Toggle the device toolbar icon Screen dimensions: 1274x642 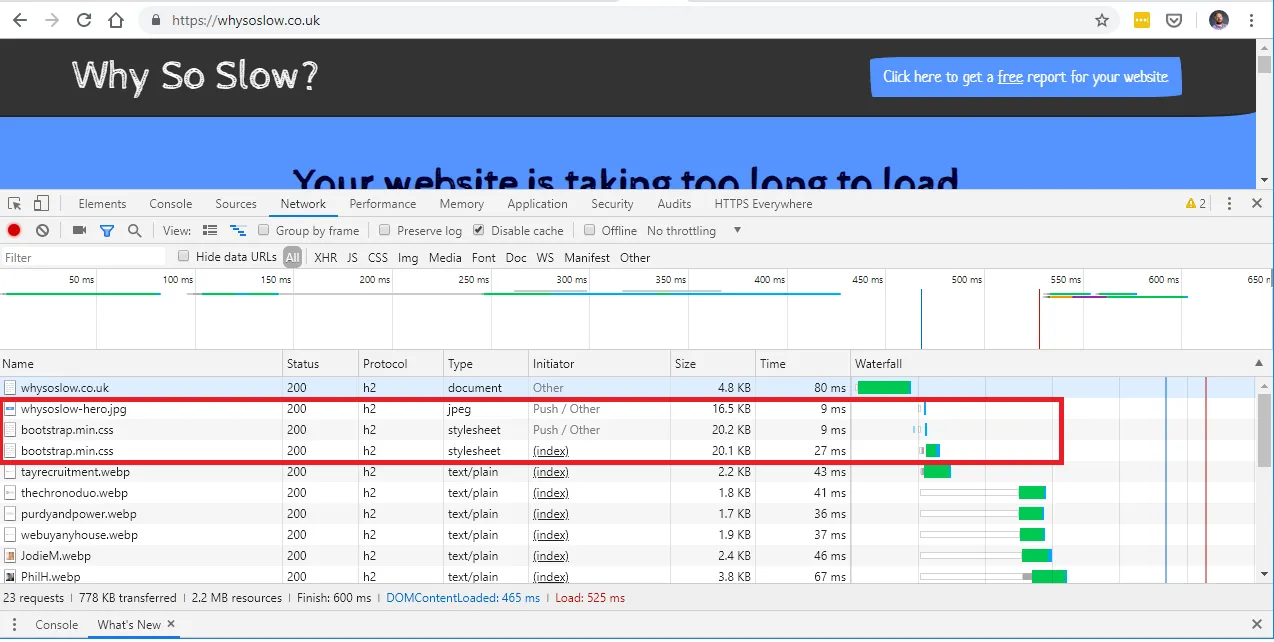point(41,204)
